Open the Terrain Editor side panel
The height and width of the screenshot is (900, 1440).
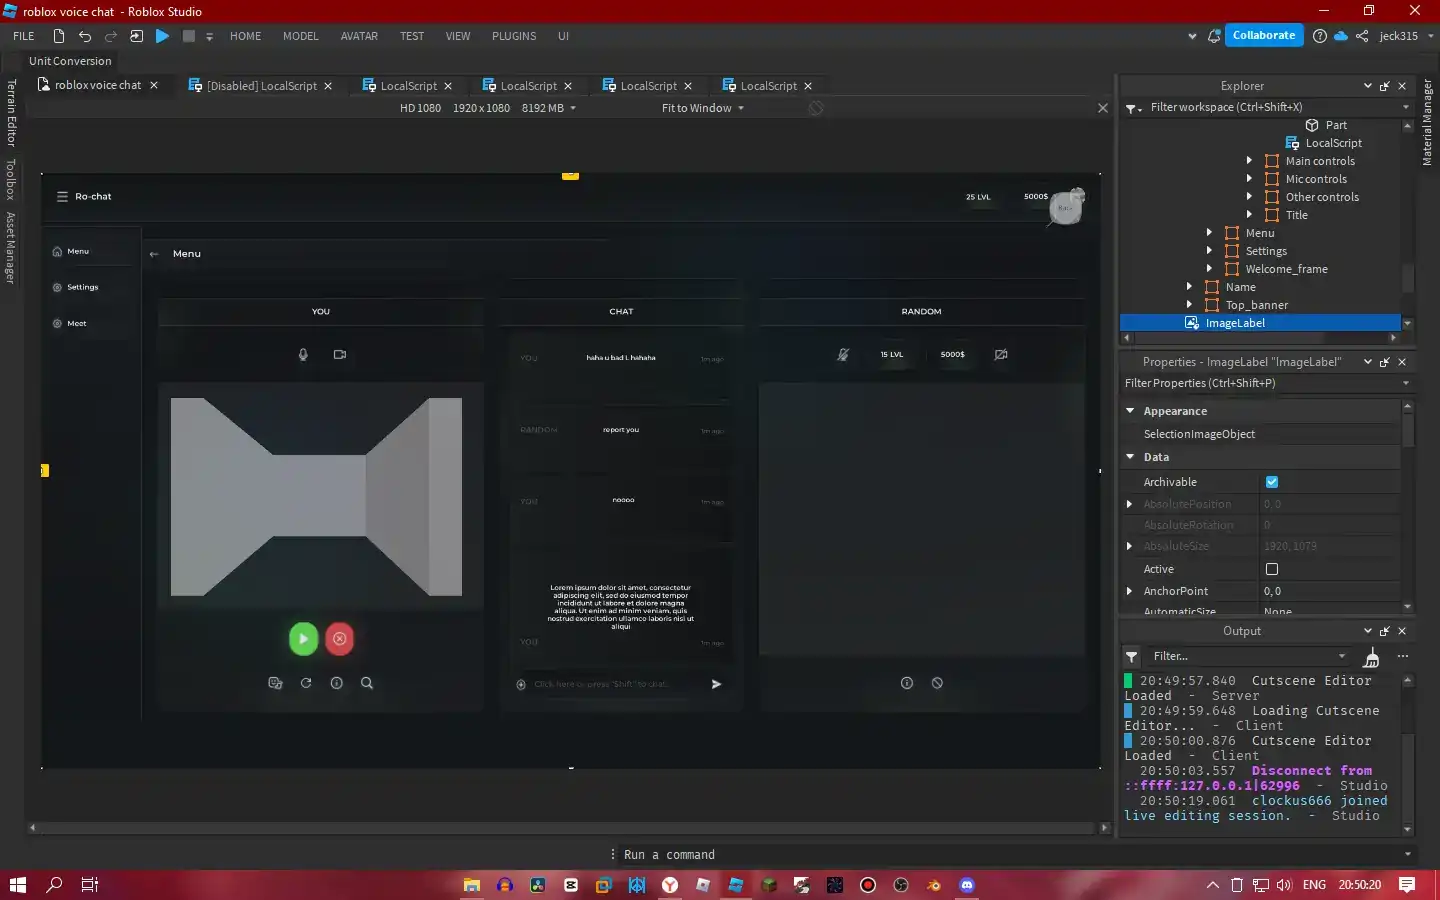pyautogui.click(x=11, y=113)
